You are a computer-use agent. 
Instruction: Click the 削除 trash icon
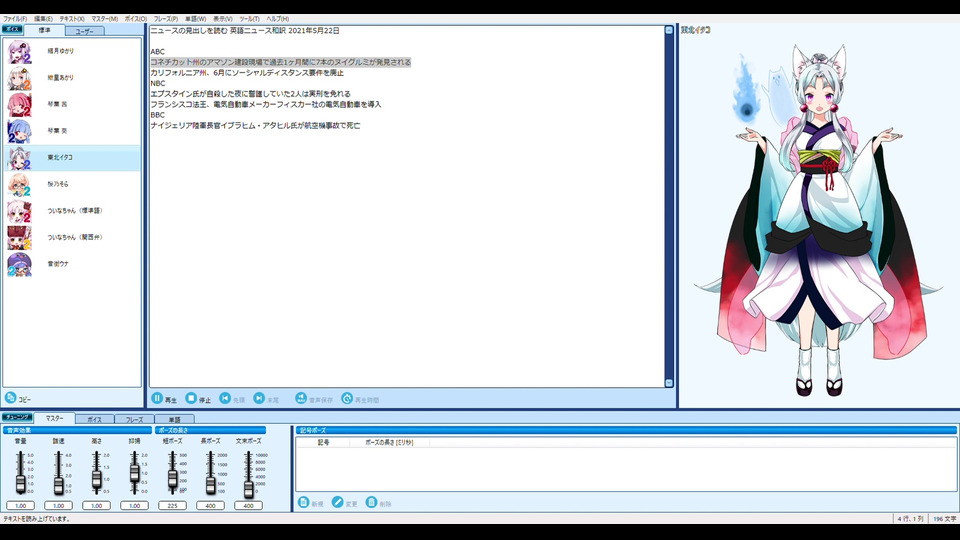pos(371,502)
